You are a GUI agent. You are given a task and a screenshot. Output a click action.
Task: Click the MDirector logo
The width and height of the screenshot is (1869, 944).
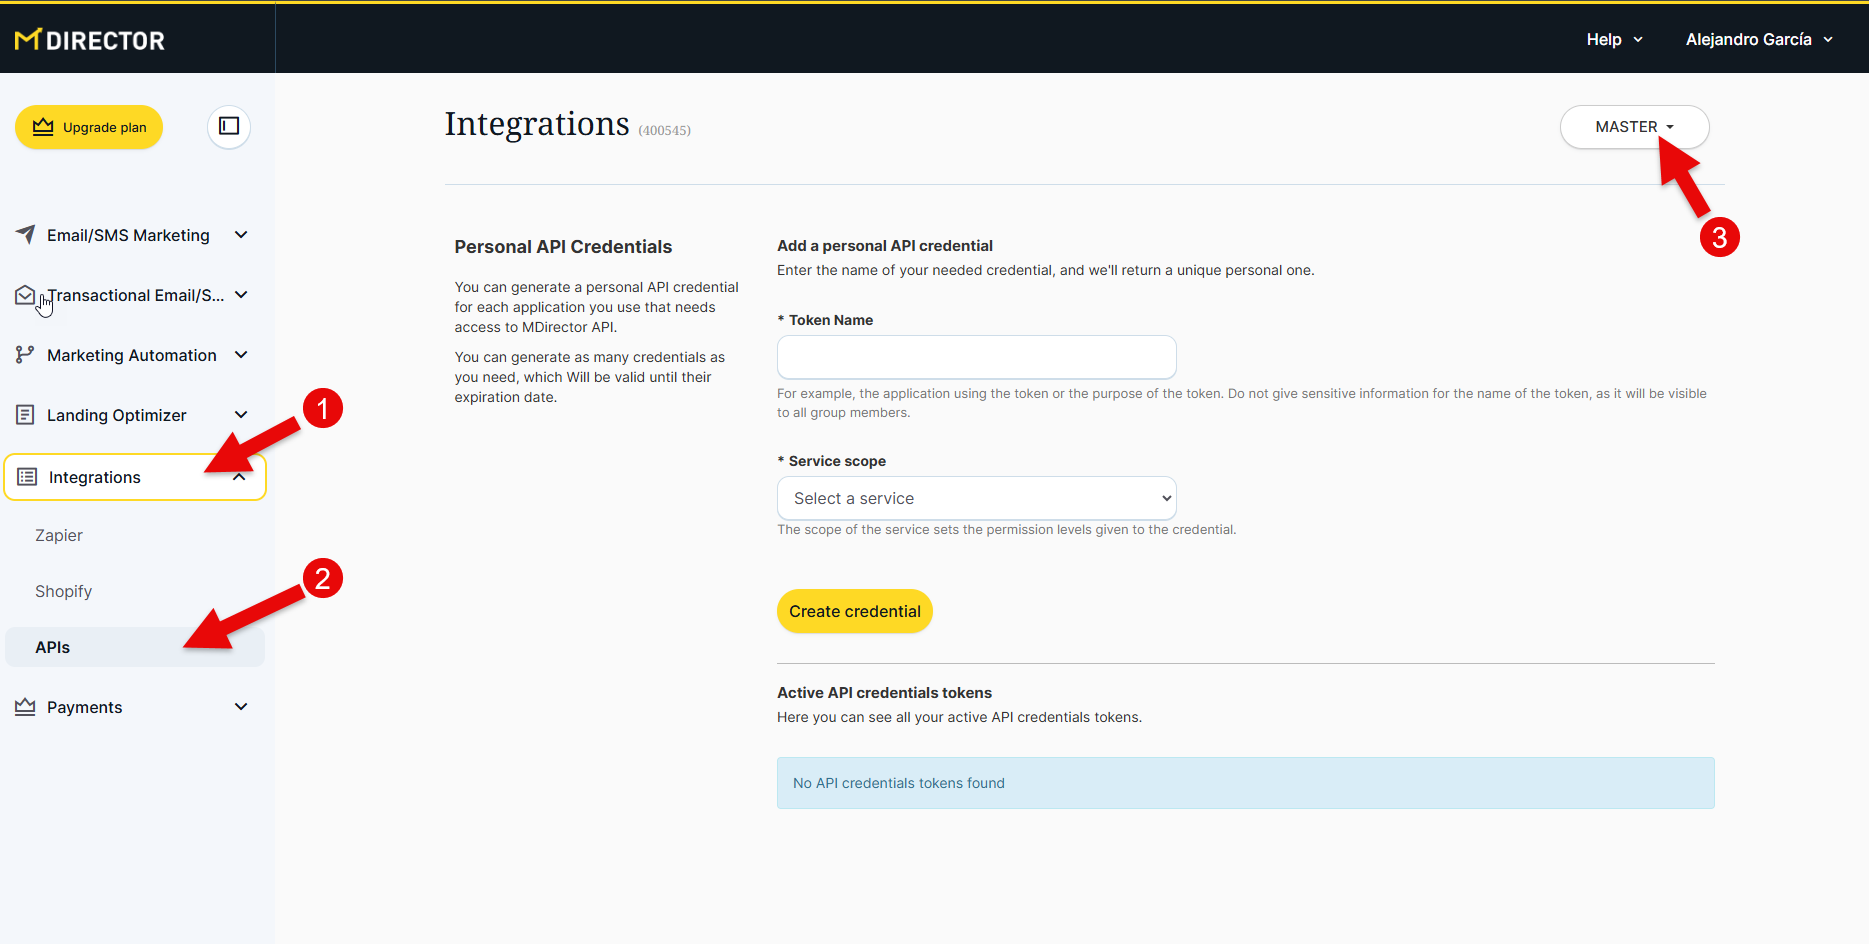tap(90, 40)
